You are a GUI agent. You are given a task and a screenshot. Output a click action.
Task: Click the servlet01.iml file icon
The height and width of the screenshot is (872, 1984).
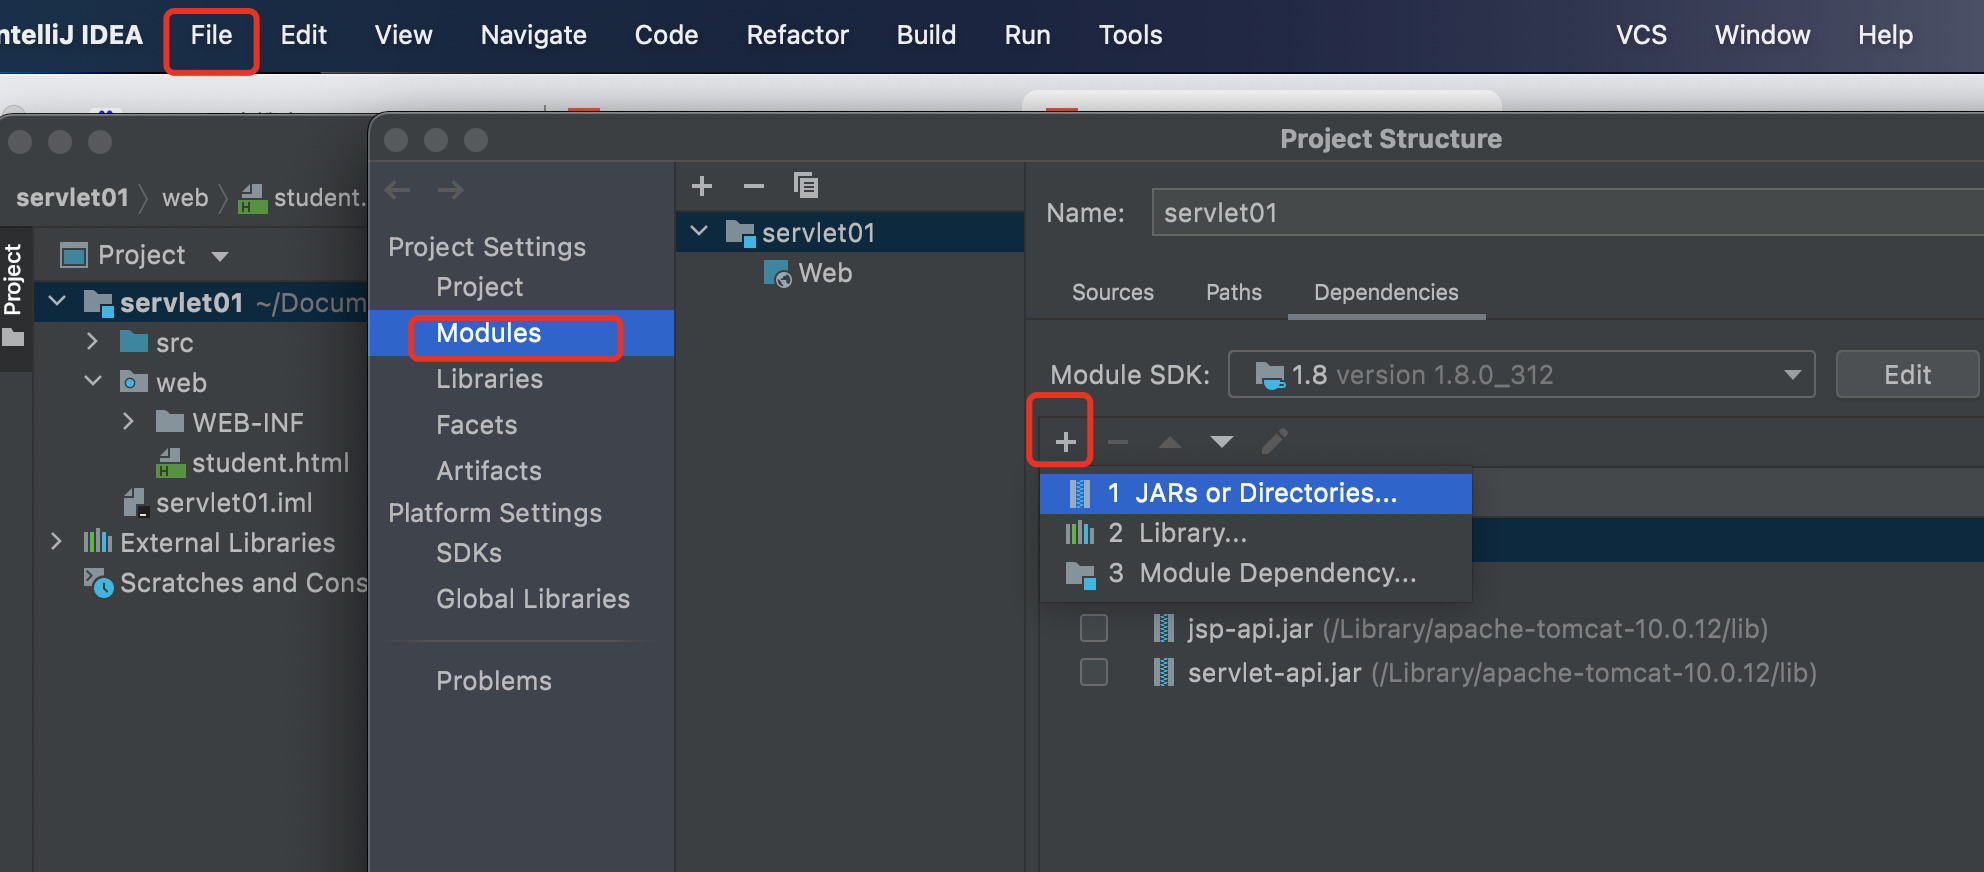coord(135,503)
